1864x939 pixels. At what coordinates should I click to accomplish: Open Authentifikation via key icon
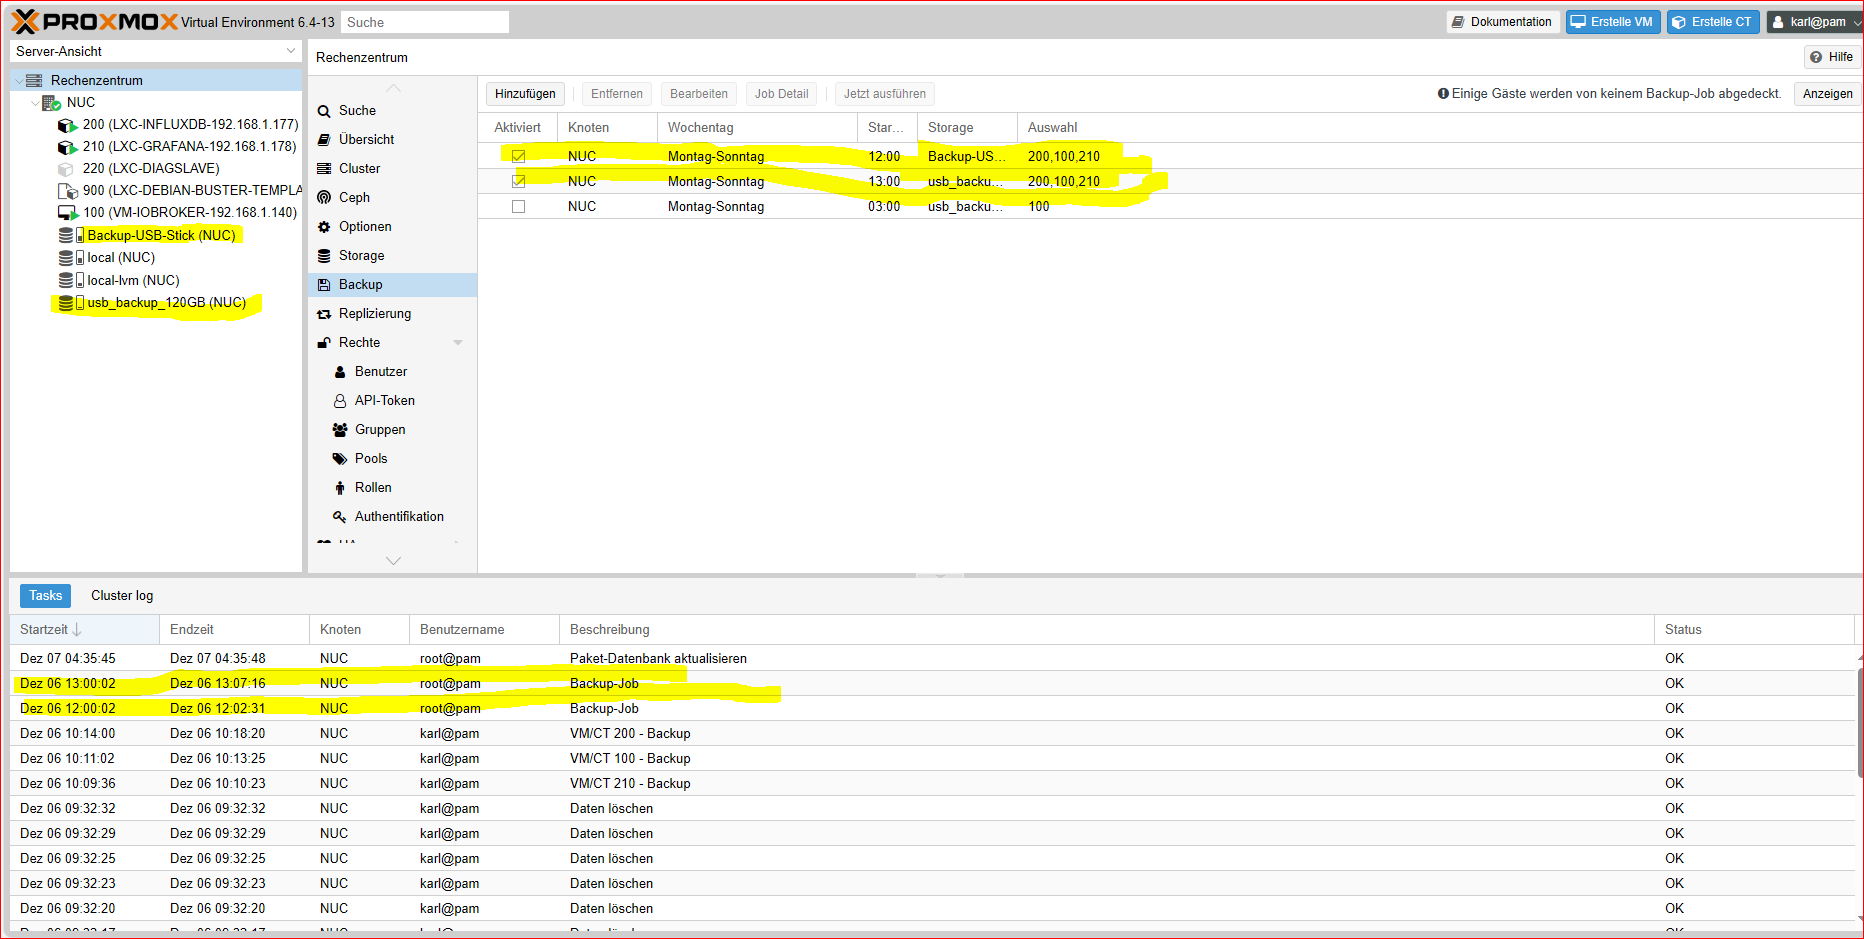click(340, 517)
